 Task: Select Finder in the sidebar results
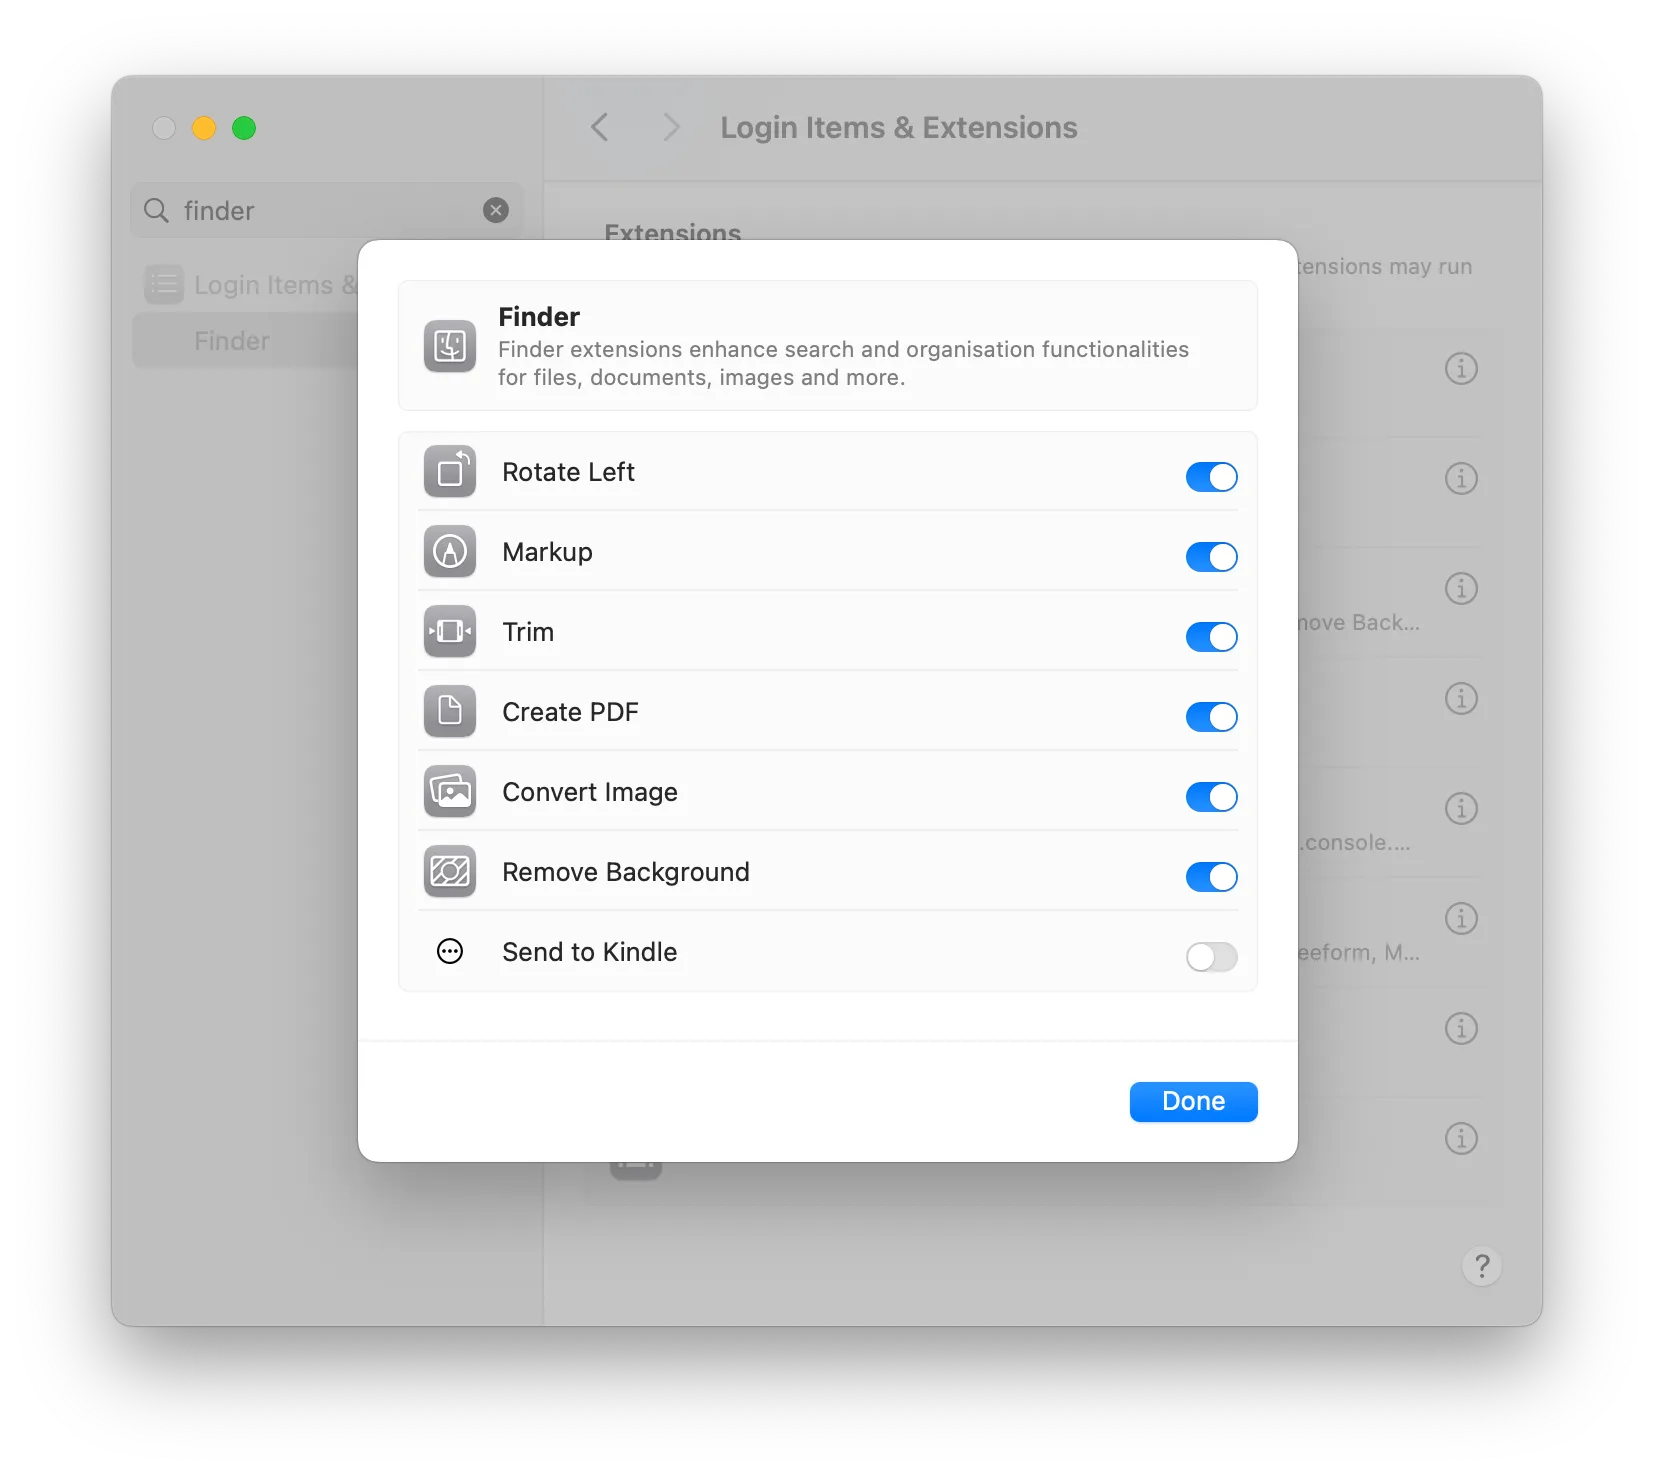coord(231,340)
